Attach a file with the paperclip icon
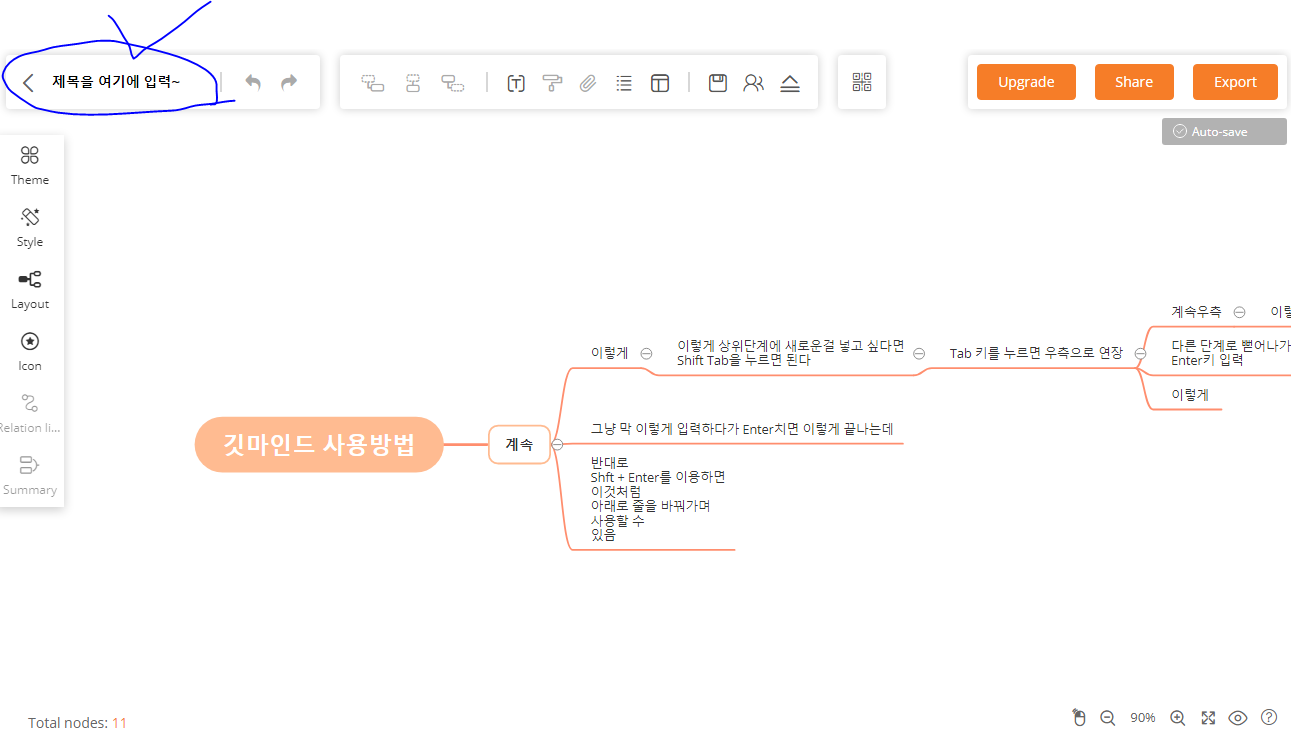Image resolution: width=1291 pixels, height=732 pixels. (588, 83)
